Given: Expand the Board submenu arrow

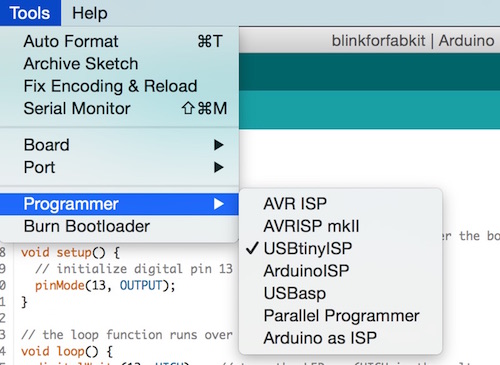Looking at the screenshot, I should (x=219, y=145).
